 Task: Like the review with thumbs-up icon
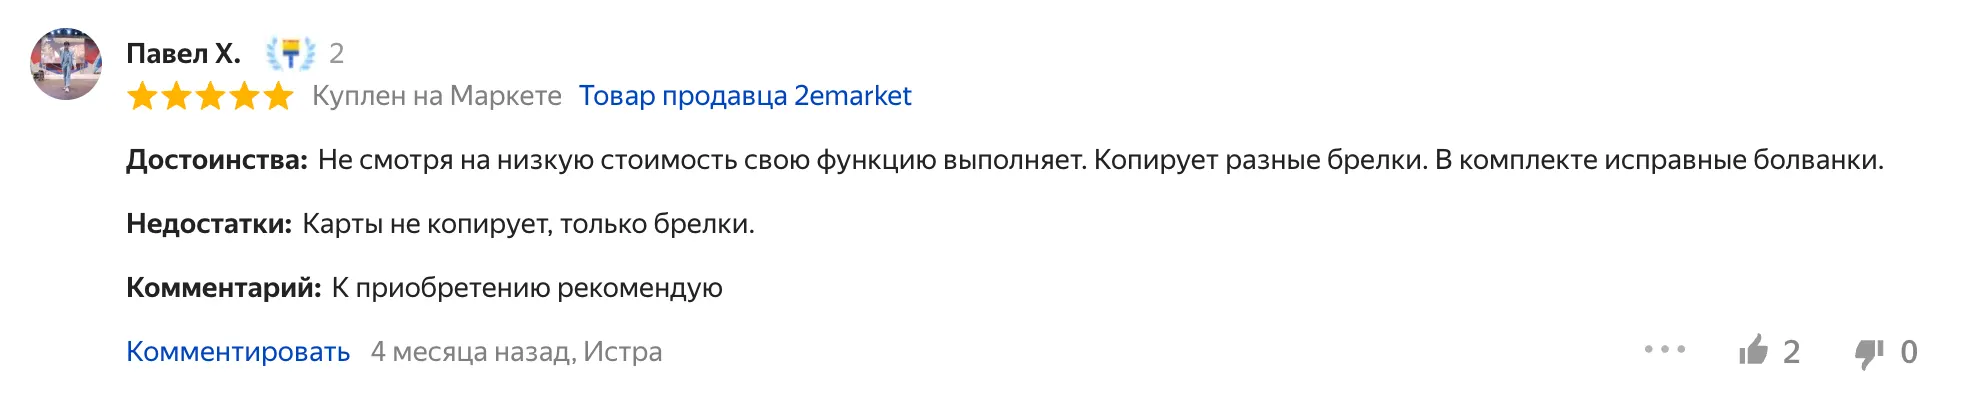click(1753, 351)
